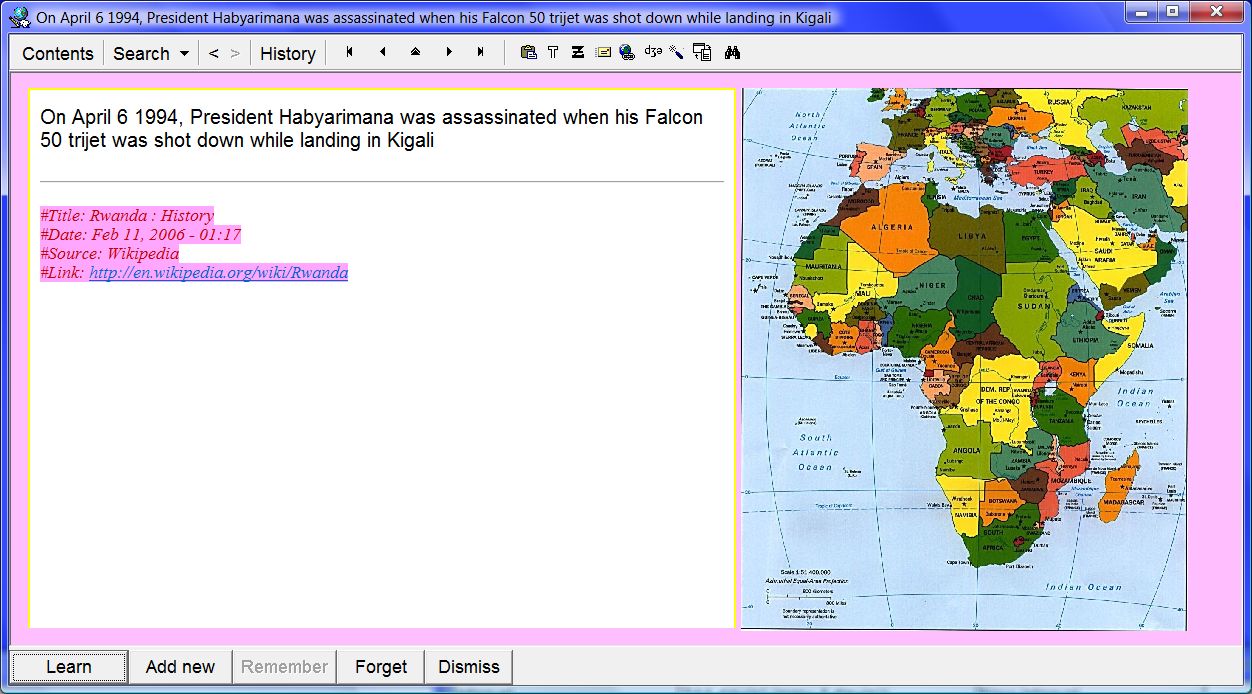Open the Search dropdown menu

[x=150, y=53]
